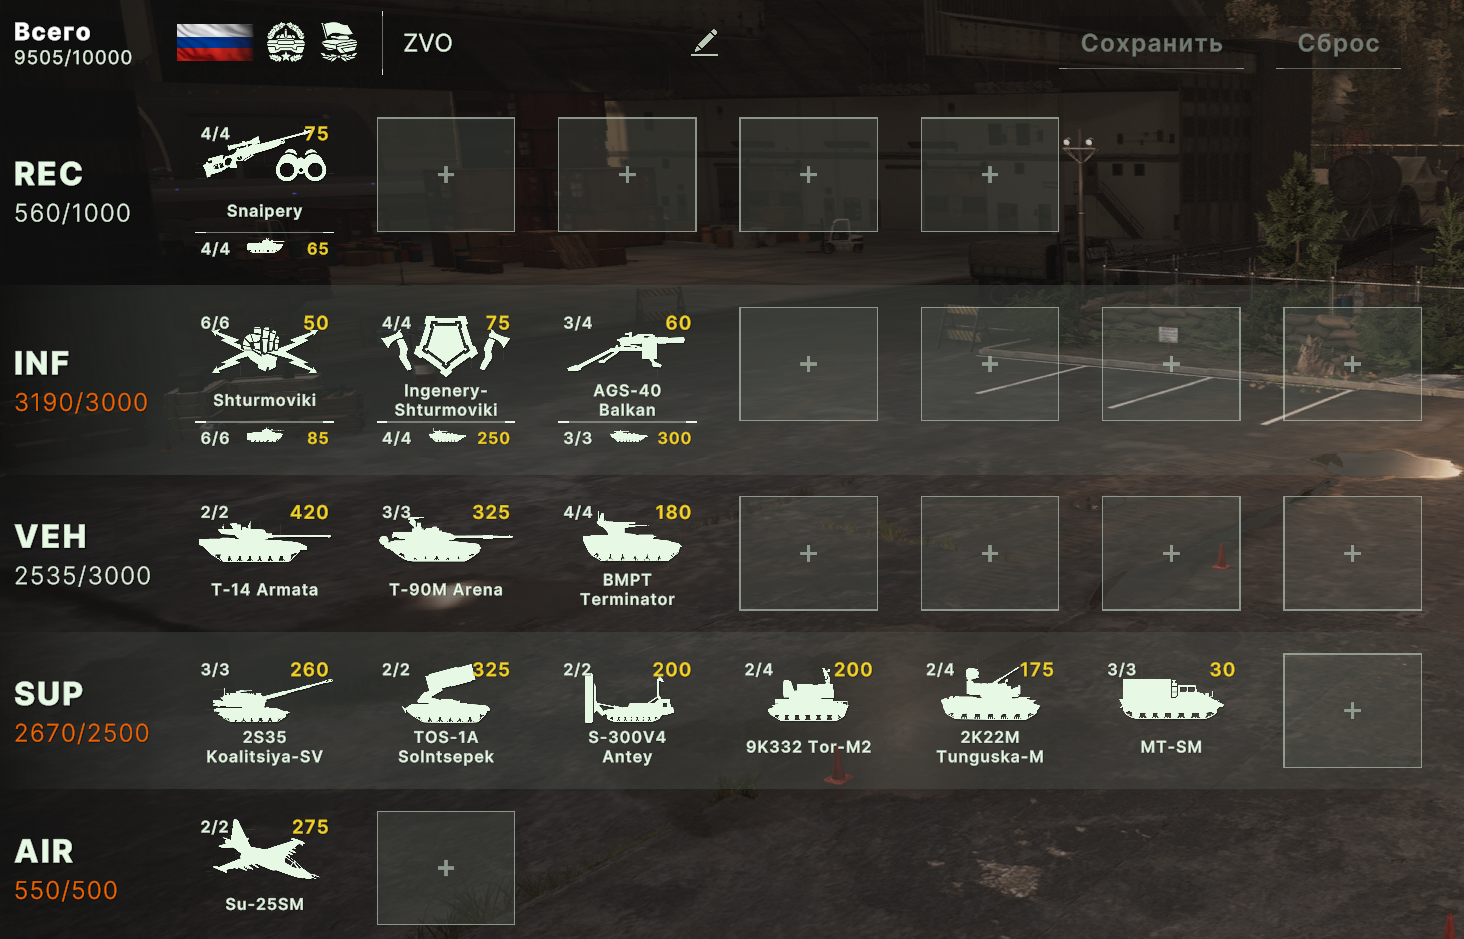Click the Russian flag nation icon
Screen dimensions: 1464x939
pyautogui.click(x=214, y=43)
